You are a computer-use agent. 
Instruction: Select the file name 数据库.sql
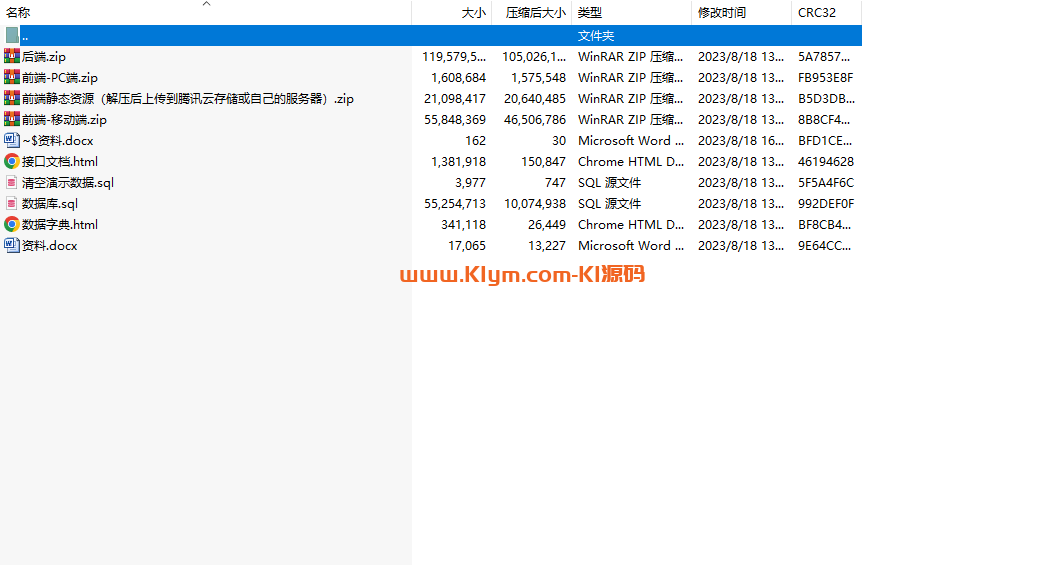50,204
